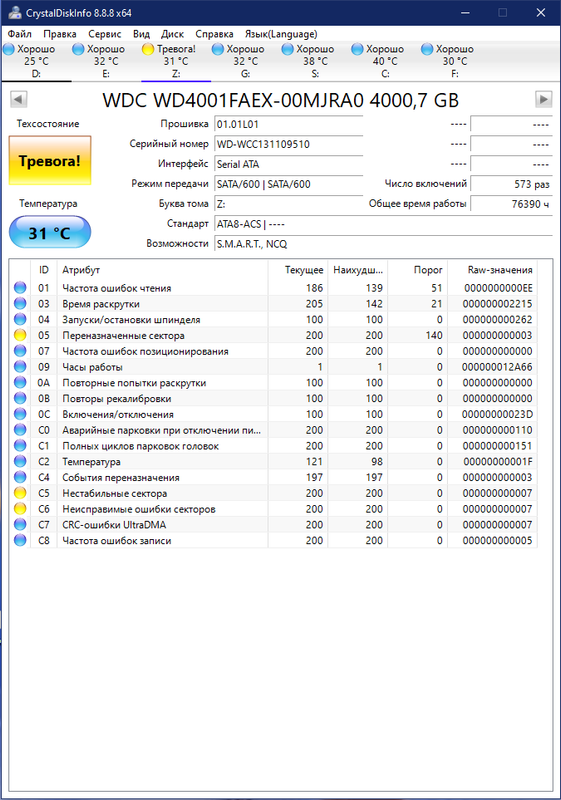Image resolution: width=561 pixels, height=800 pixels.
Task: Click status icon of attribute C0 row
Action: point(20,430)
